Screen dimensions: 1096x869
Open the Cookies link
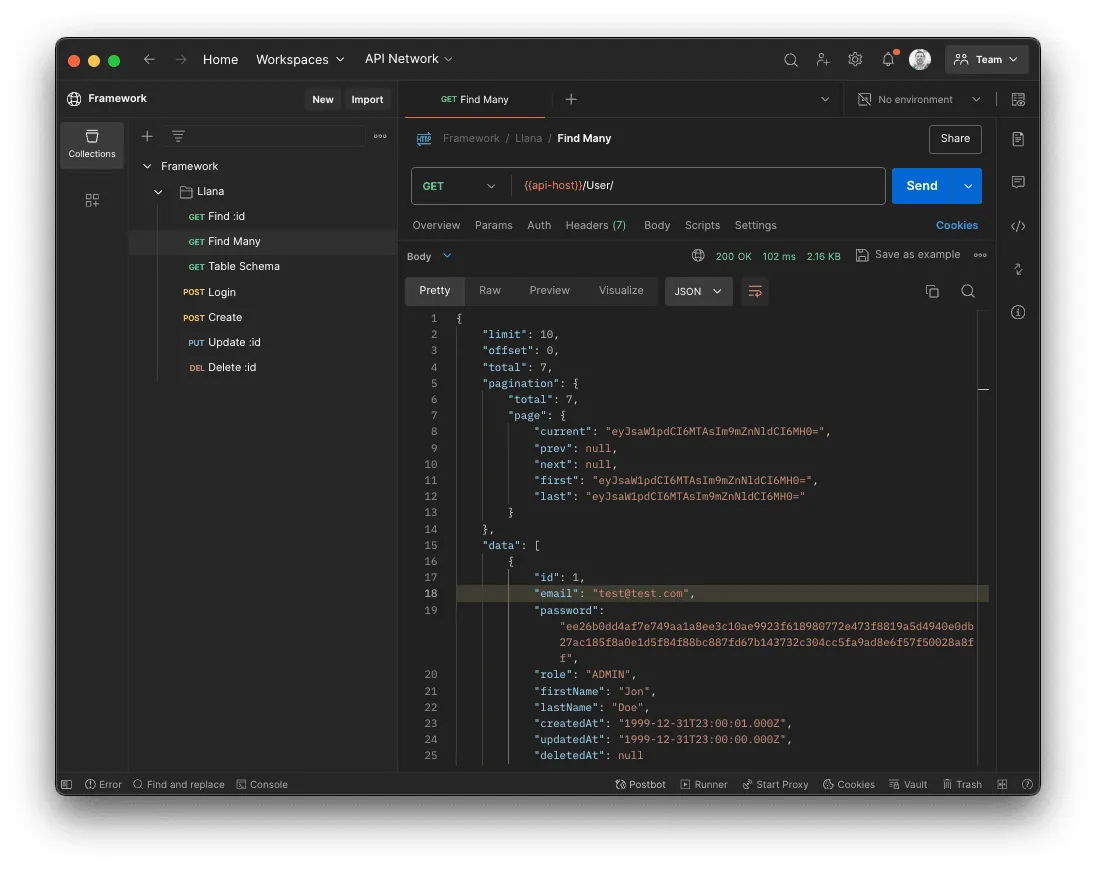957,226
